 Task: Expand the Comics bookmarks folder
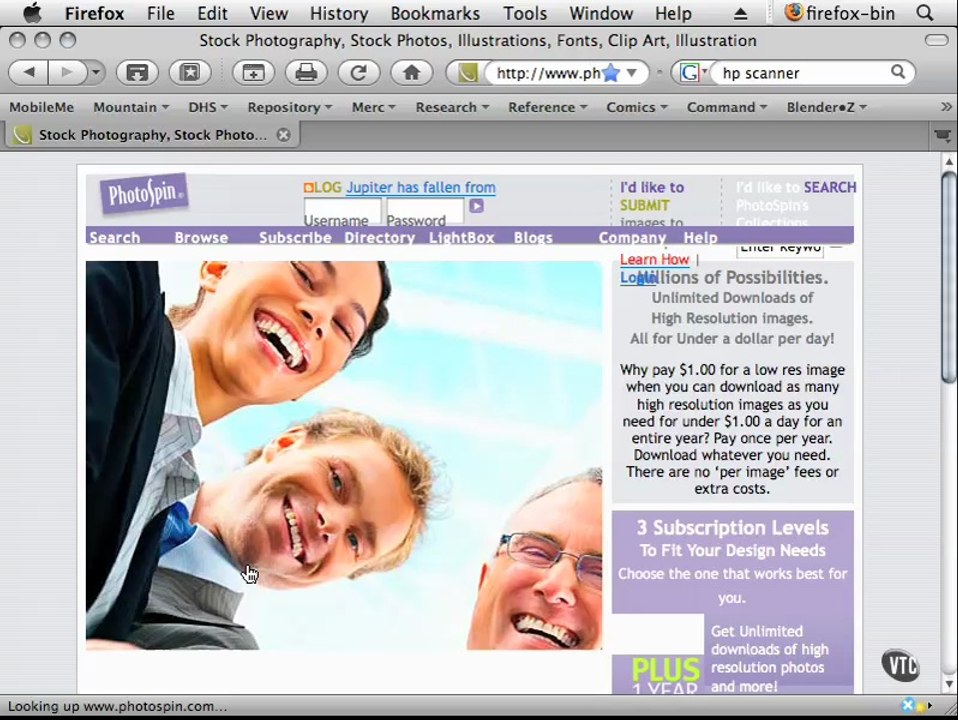point(637,107)
